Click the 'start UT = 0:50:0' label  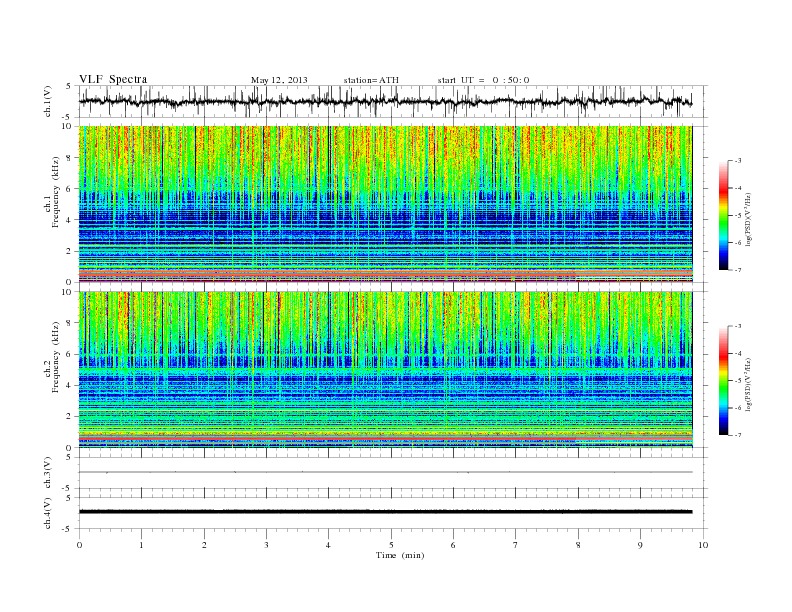click(483, 80)
